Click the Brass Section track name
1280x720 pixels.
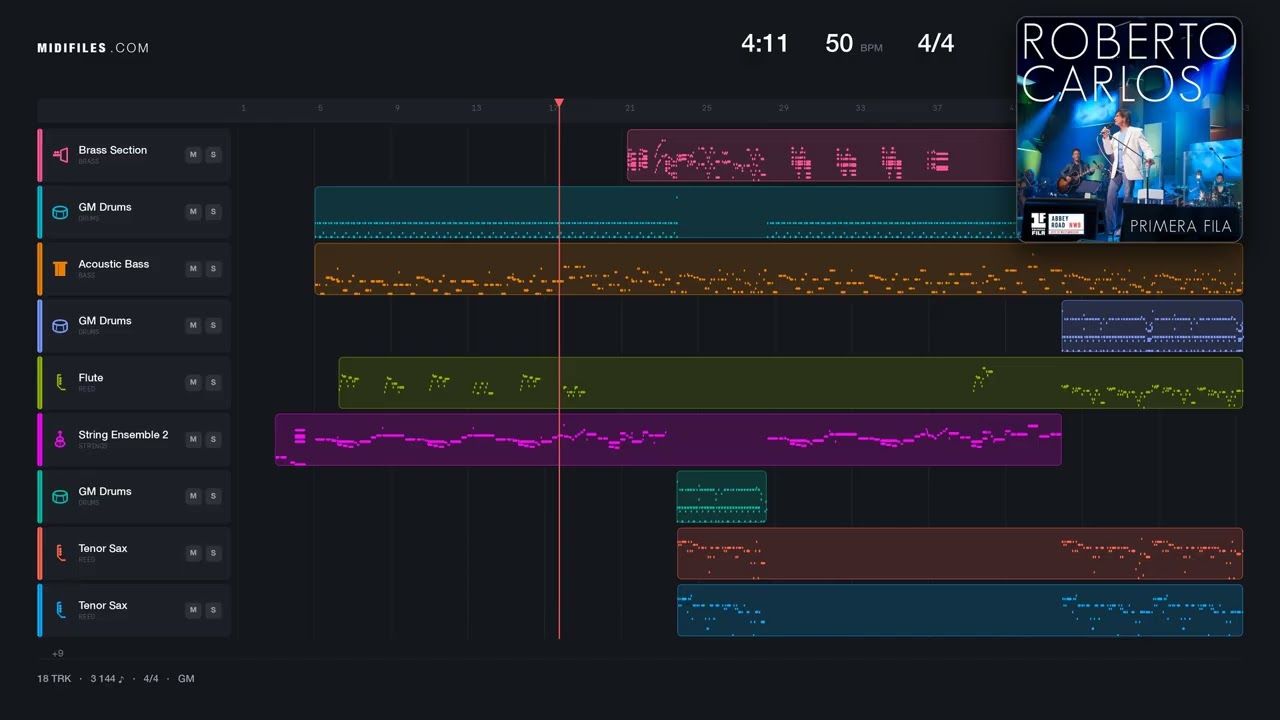pos(113,150)
